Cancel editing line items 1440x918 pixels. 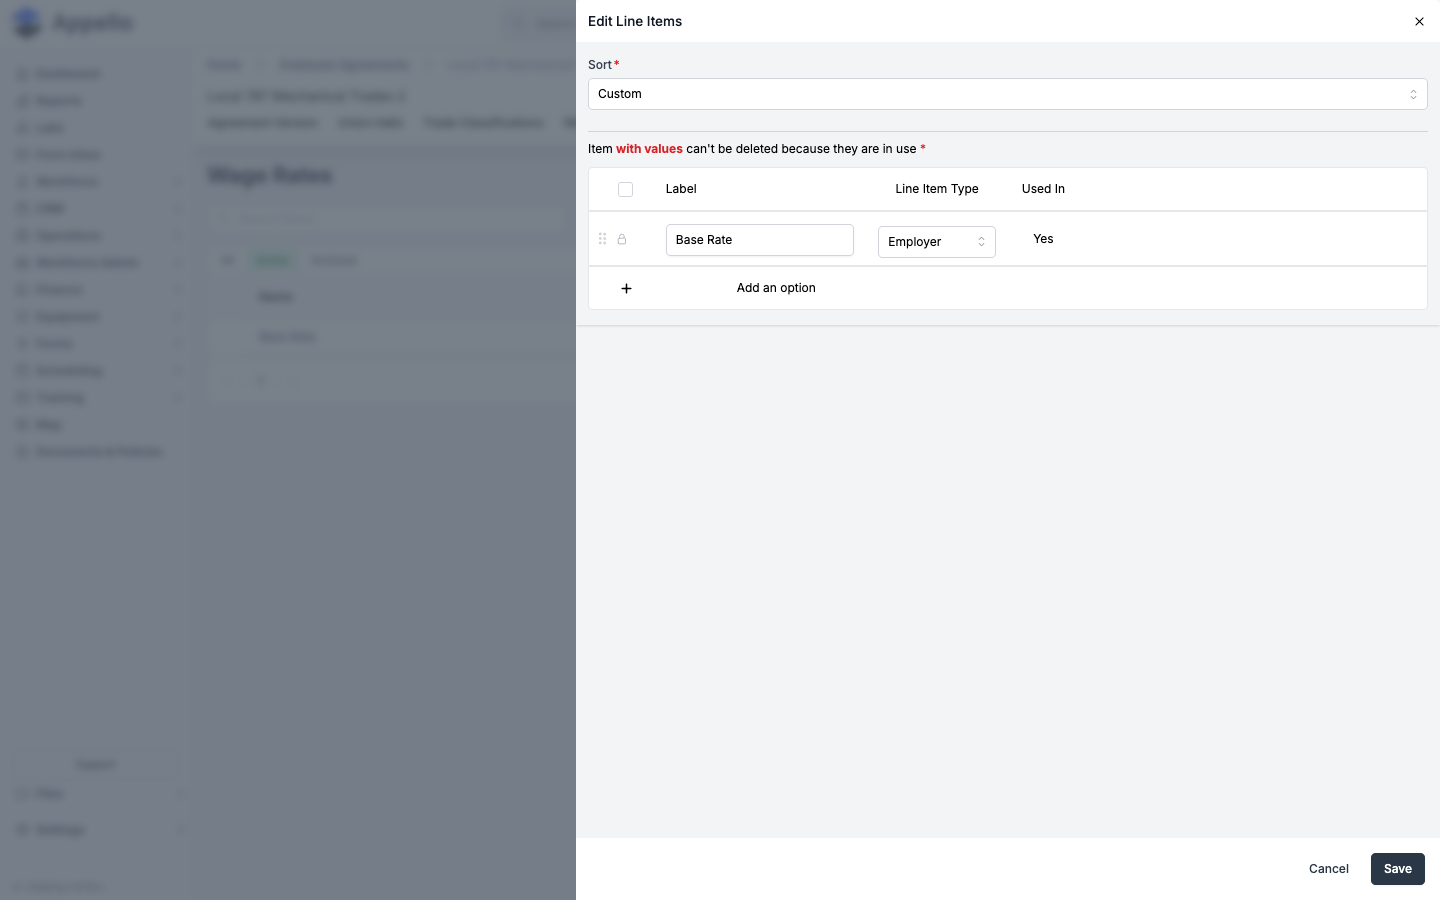click(x=1329, y=869)
